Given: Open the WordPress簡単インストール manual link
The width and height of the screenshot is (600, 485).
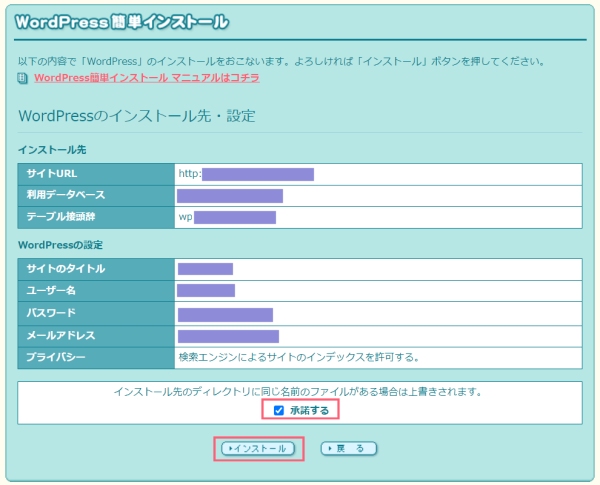Looking at the screenshot, I should 146,77.
